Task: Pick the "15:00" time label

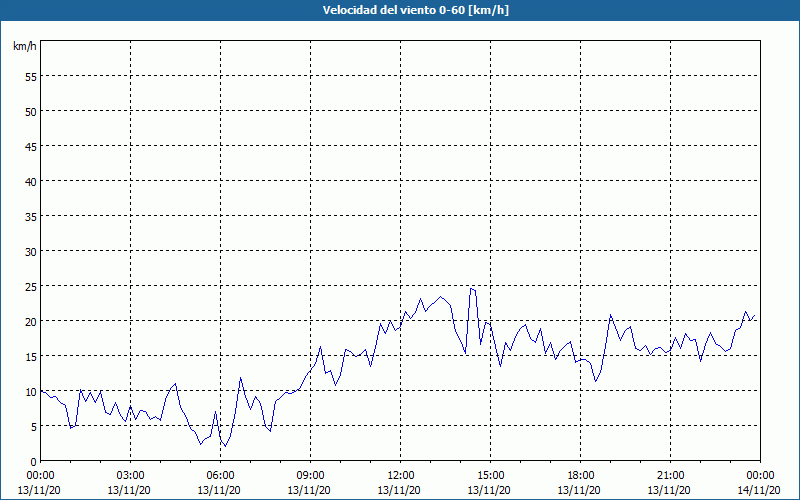Action: [x=490, y=476]
